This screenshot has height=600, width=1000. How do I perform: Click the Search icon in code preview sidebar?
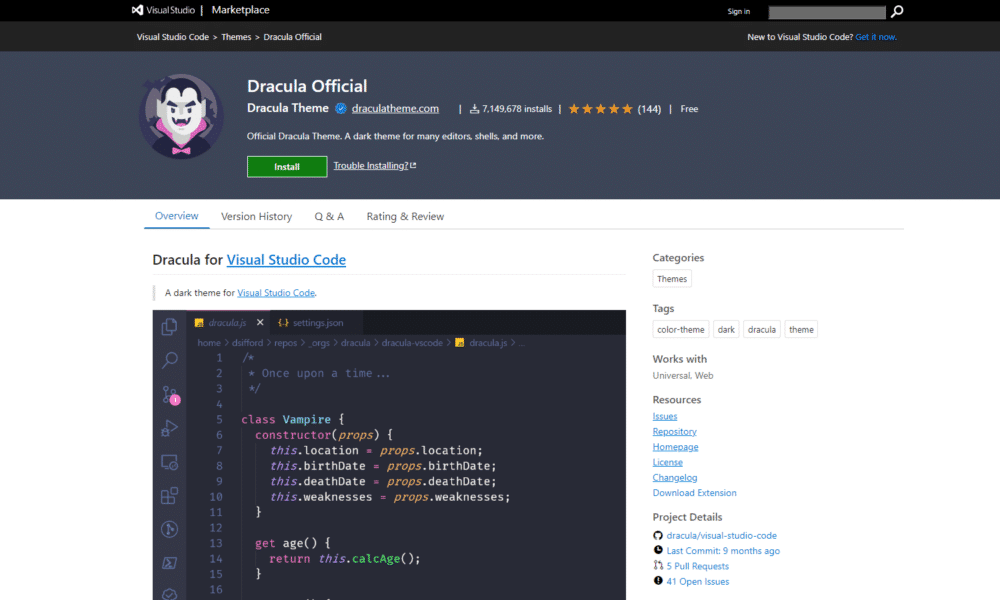(x=169, y=360)
